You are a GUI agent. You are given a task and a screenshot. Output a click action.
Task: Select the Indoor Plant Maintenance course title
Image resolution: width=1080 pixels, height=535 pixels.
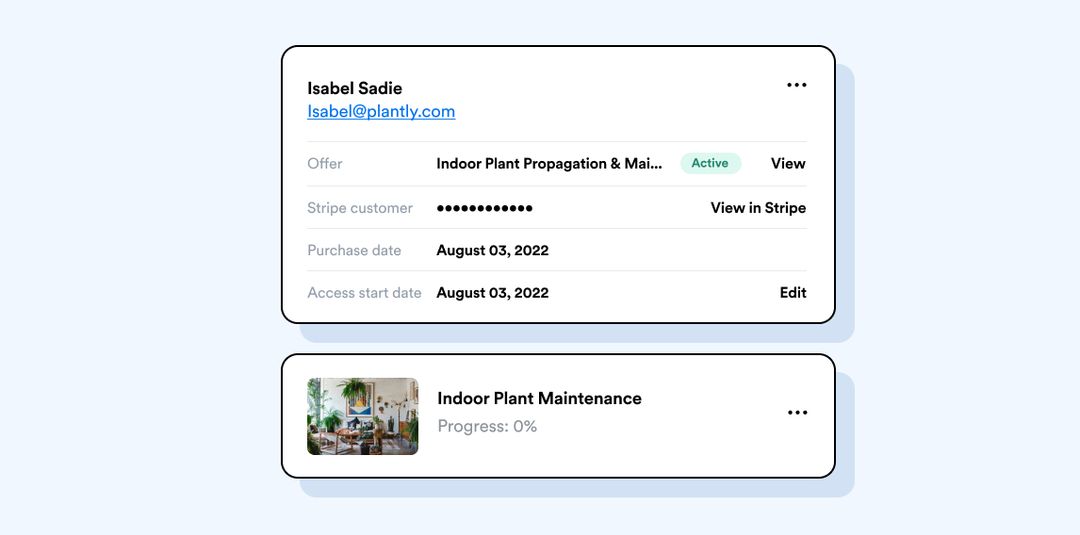click(x=539, y=398)
